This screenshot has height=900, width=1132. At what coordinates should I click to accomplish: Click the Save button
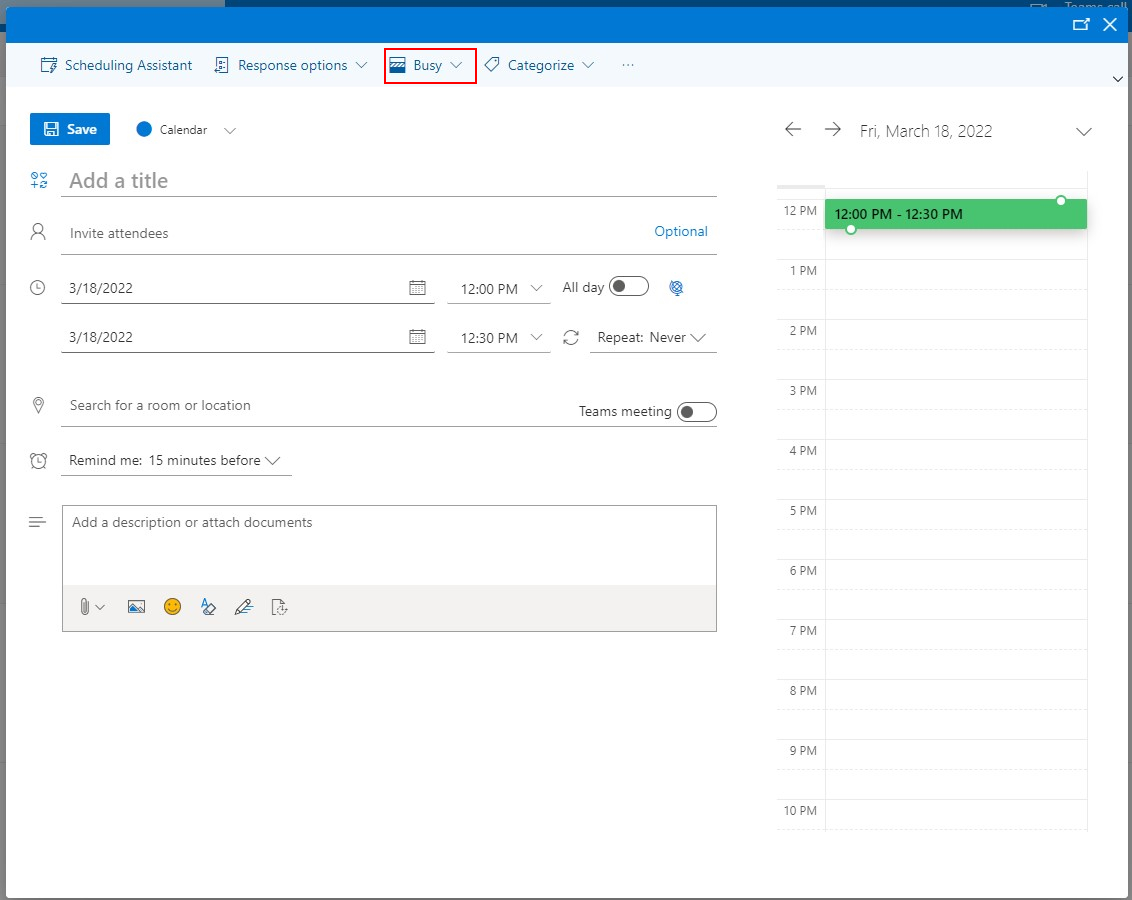click(70, 129)
